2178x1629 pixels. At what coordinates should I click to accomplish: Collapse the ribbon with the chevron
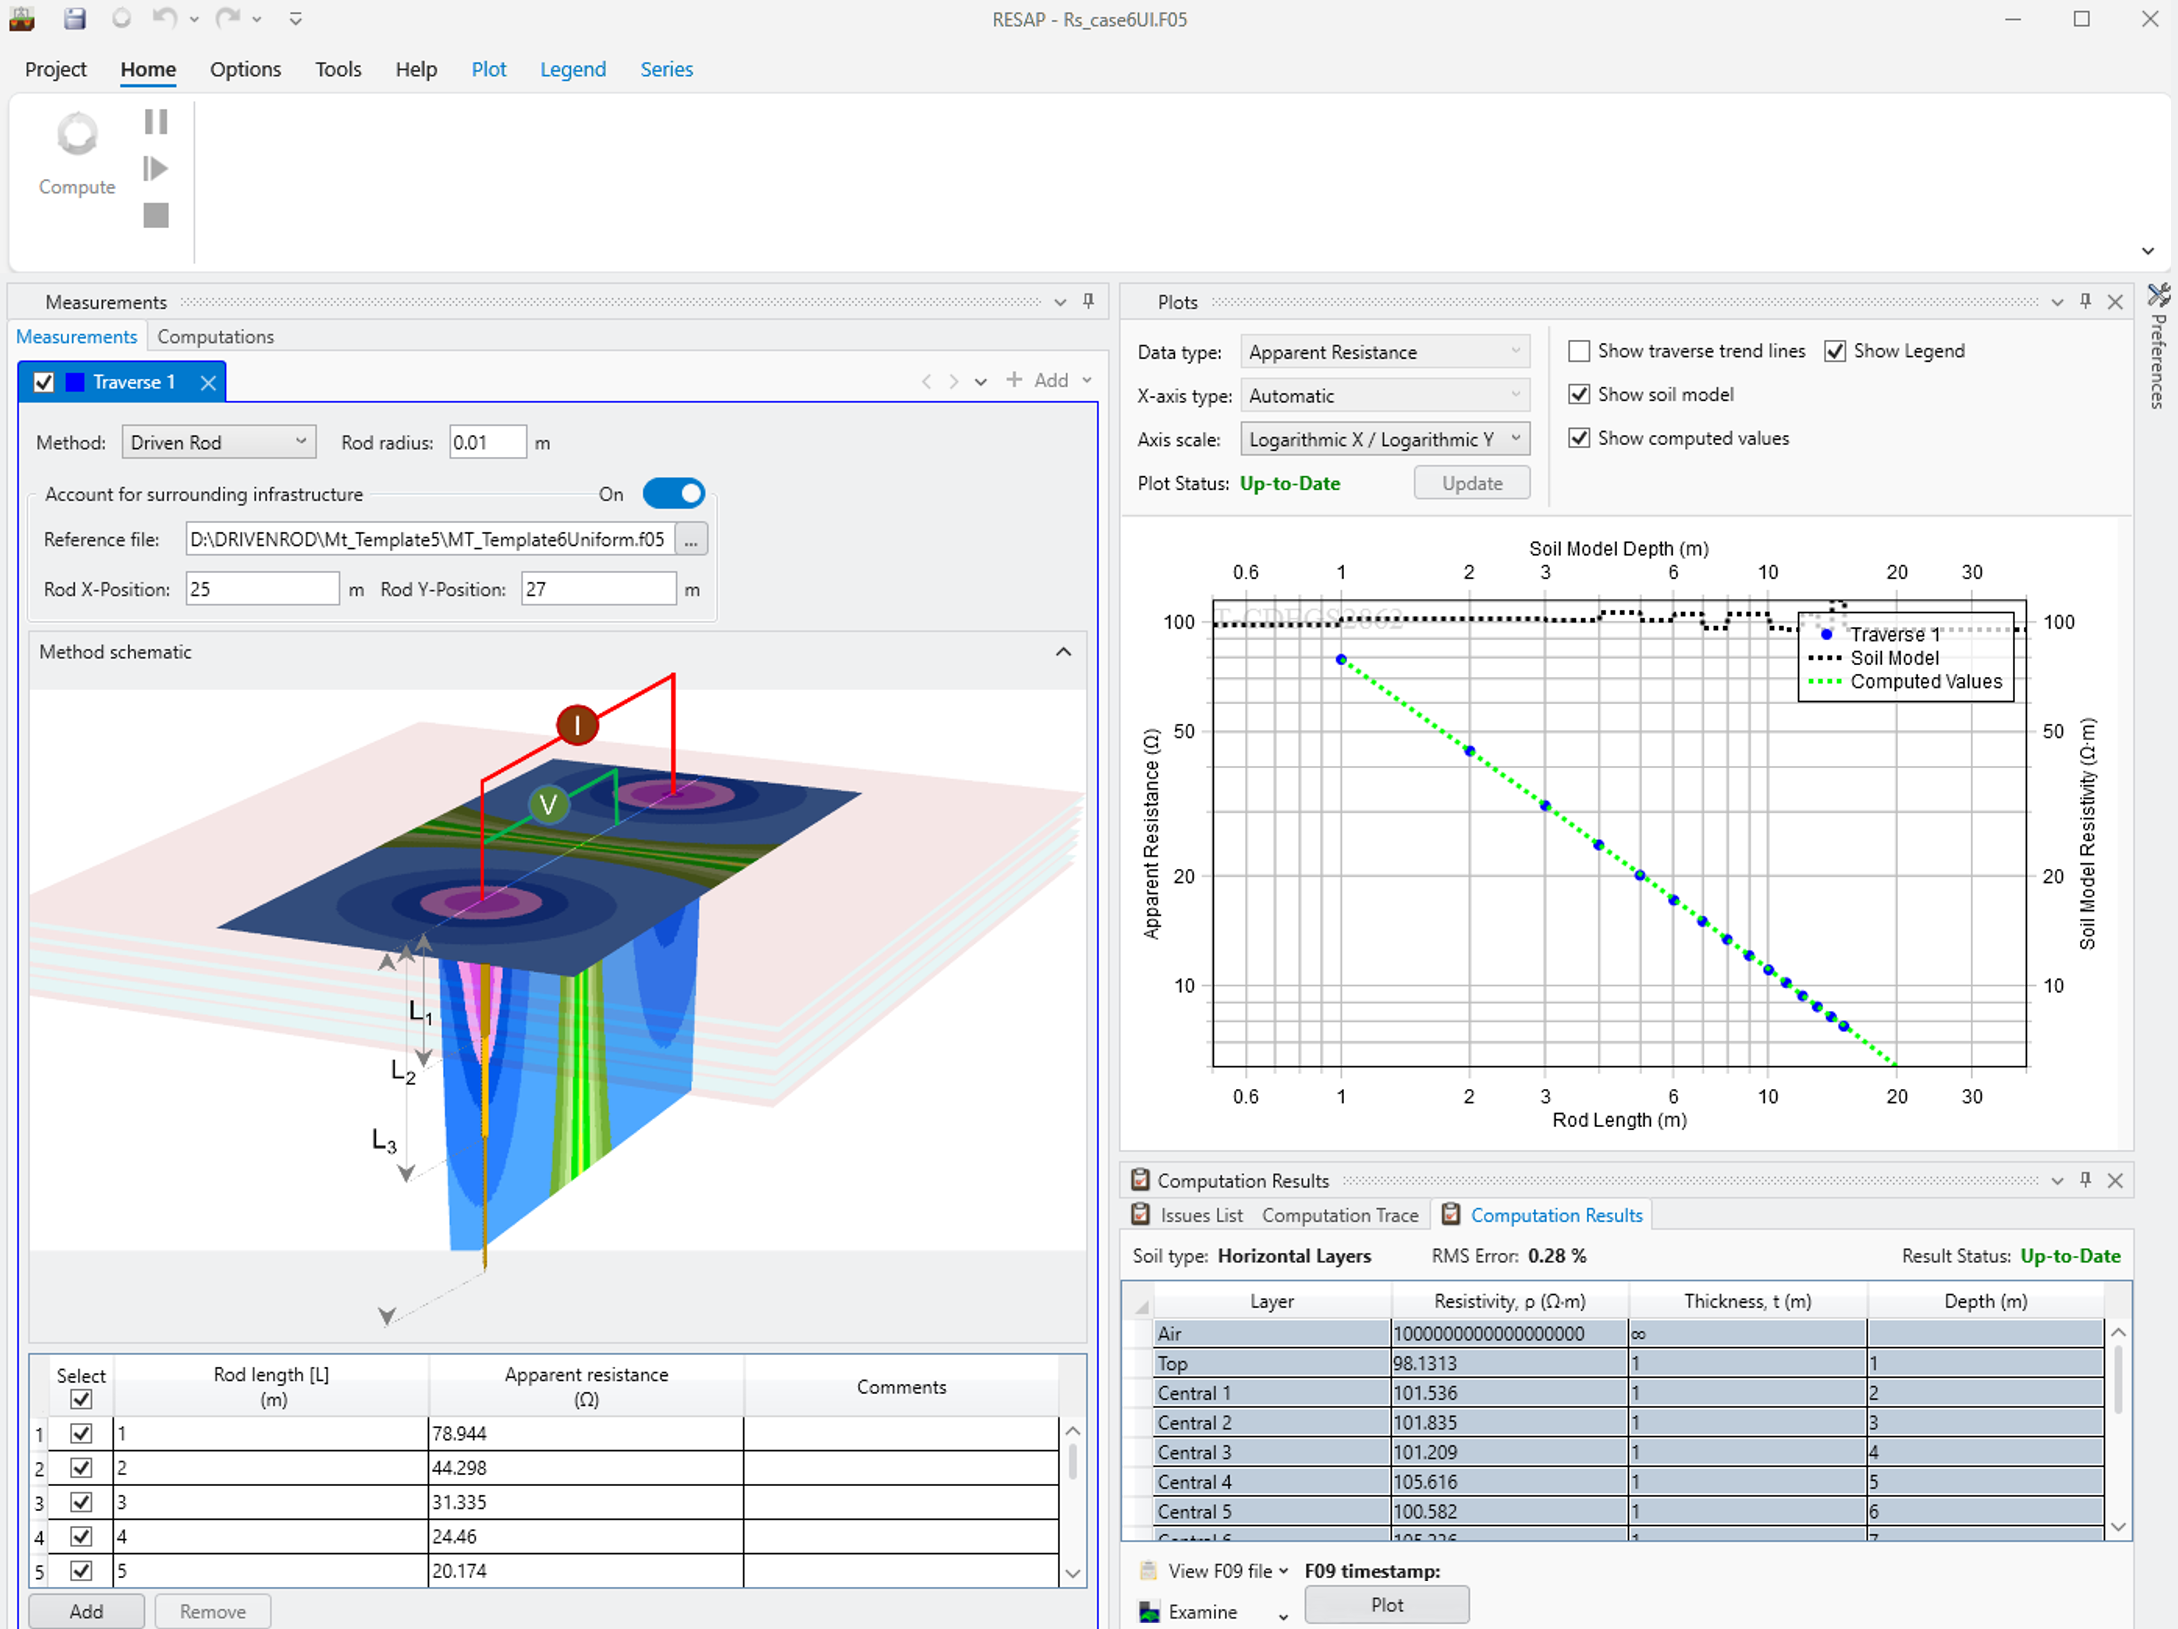point(2148,251)
